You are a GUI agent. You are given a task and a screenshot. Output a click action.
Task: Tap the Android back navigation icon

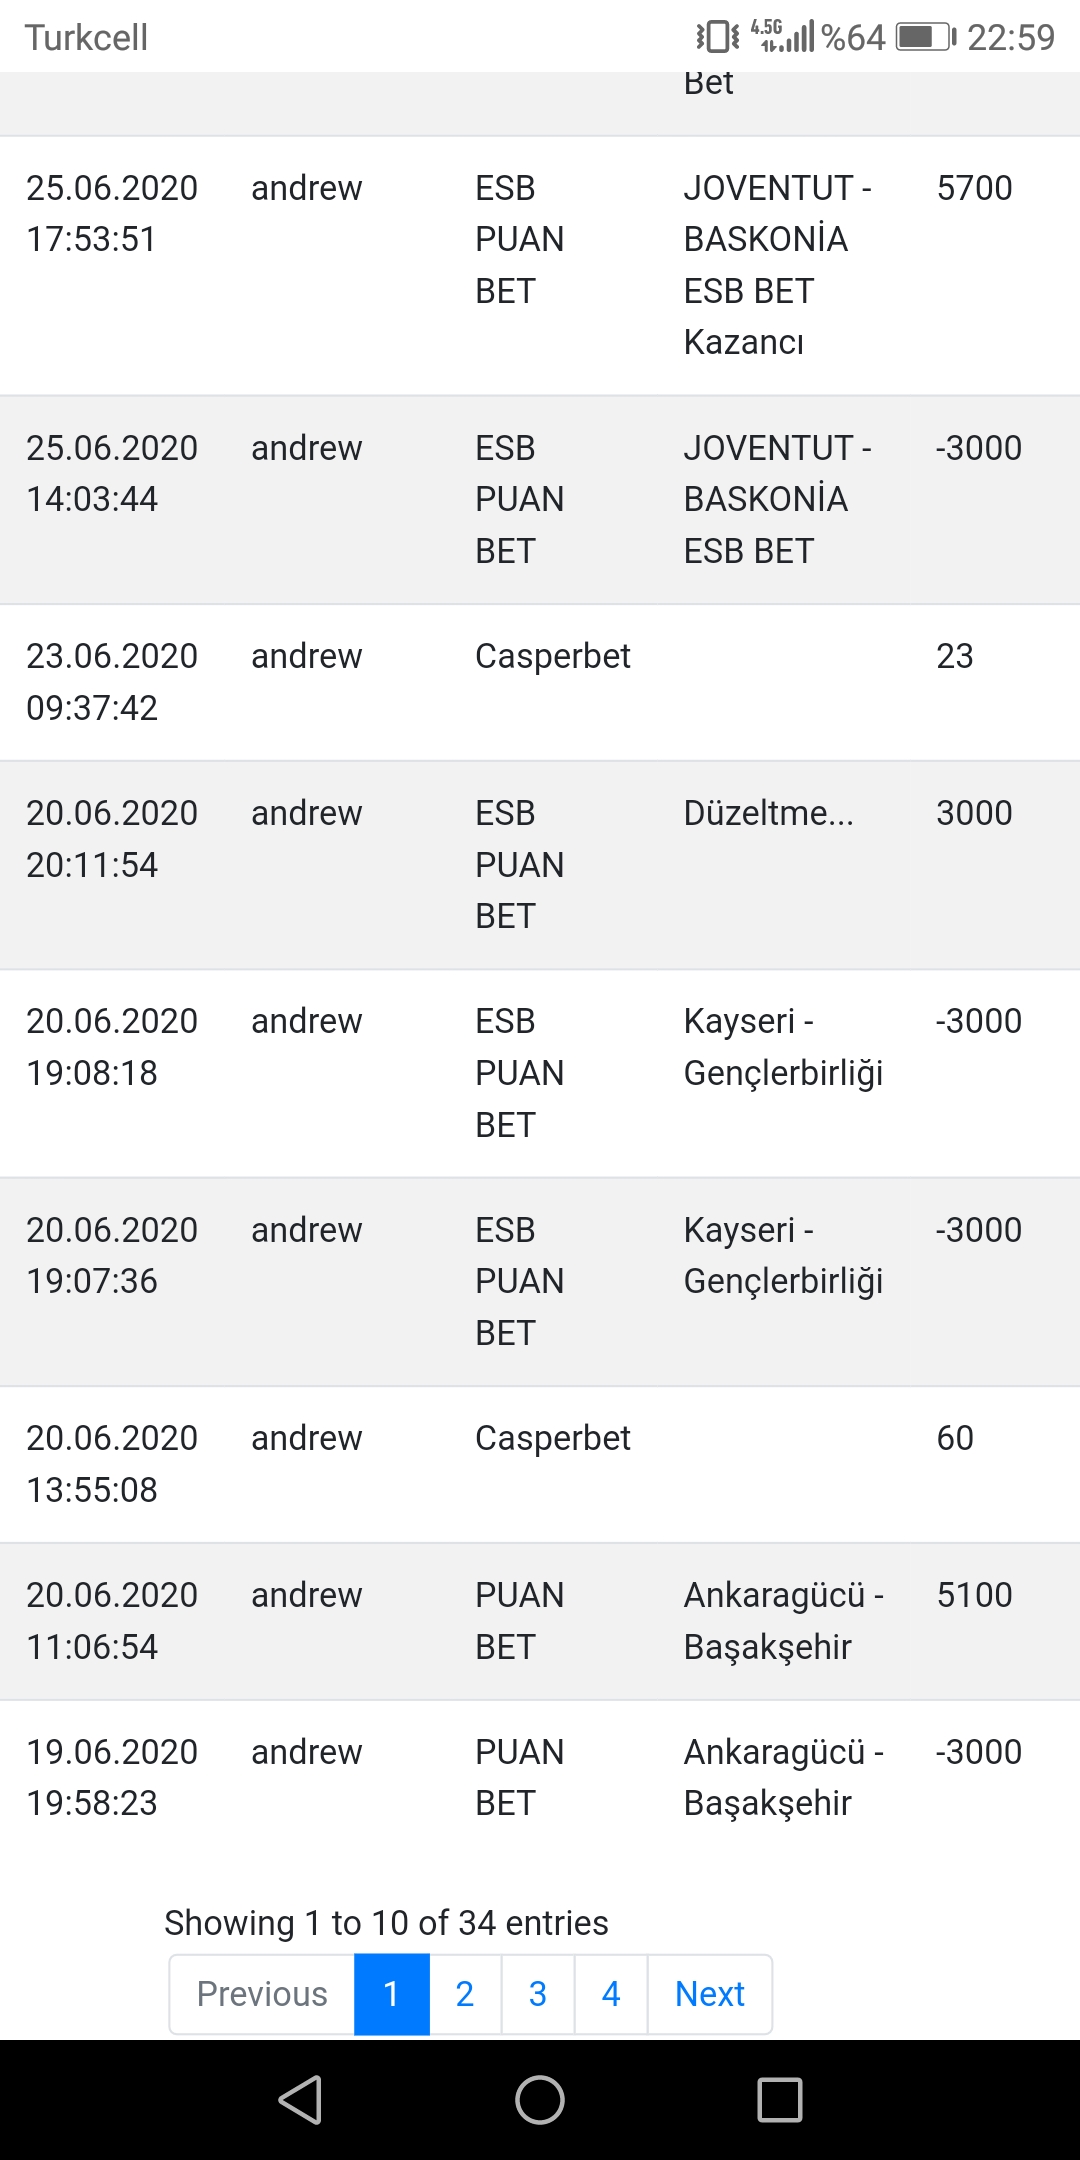(x=300, y=2099)
